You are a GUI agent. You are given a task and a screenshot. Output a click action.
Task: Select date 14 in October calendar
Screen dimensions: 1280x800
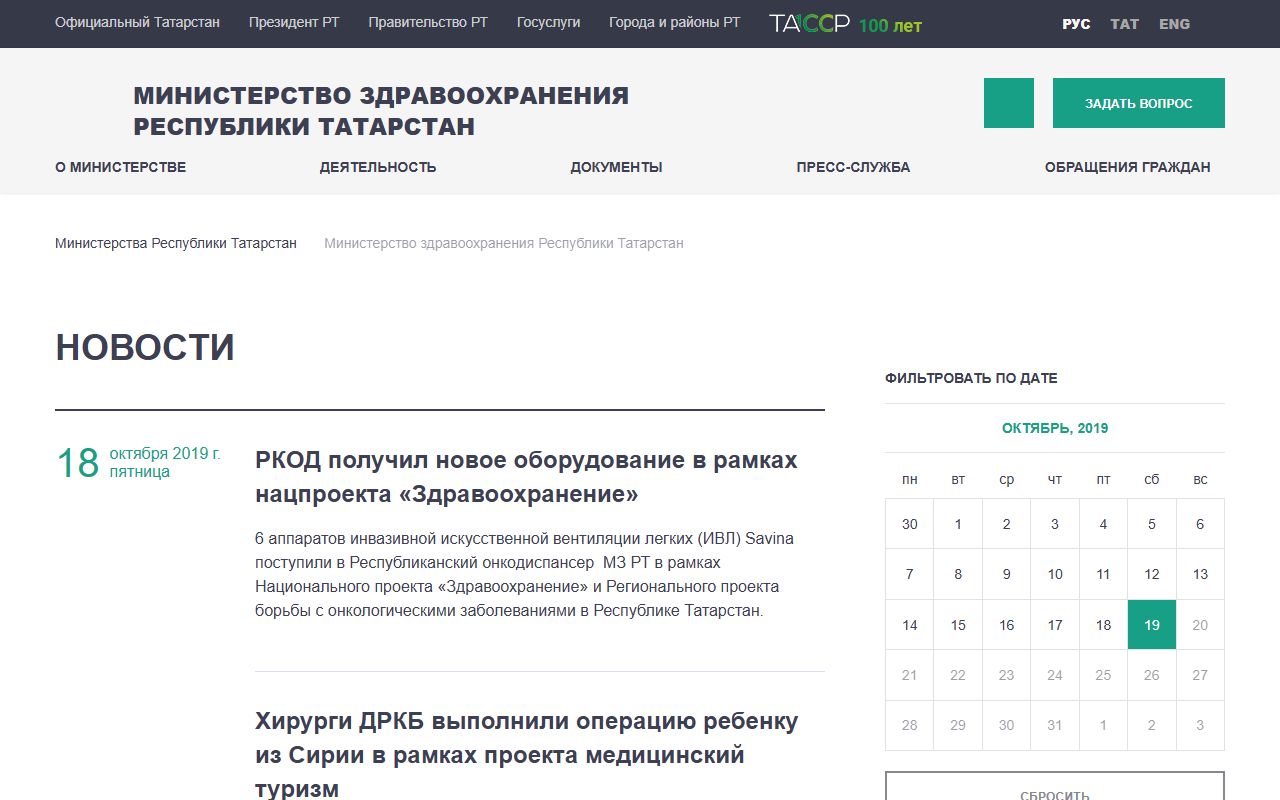pos(909,625)
